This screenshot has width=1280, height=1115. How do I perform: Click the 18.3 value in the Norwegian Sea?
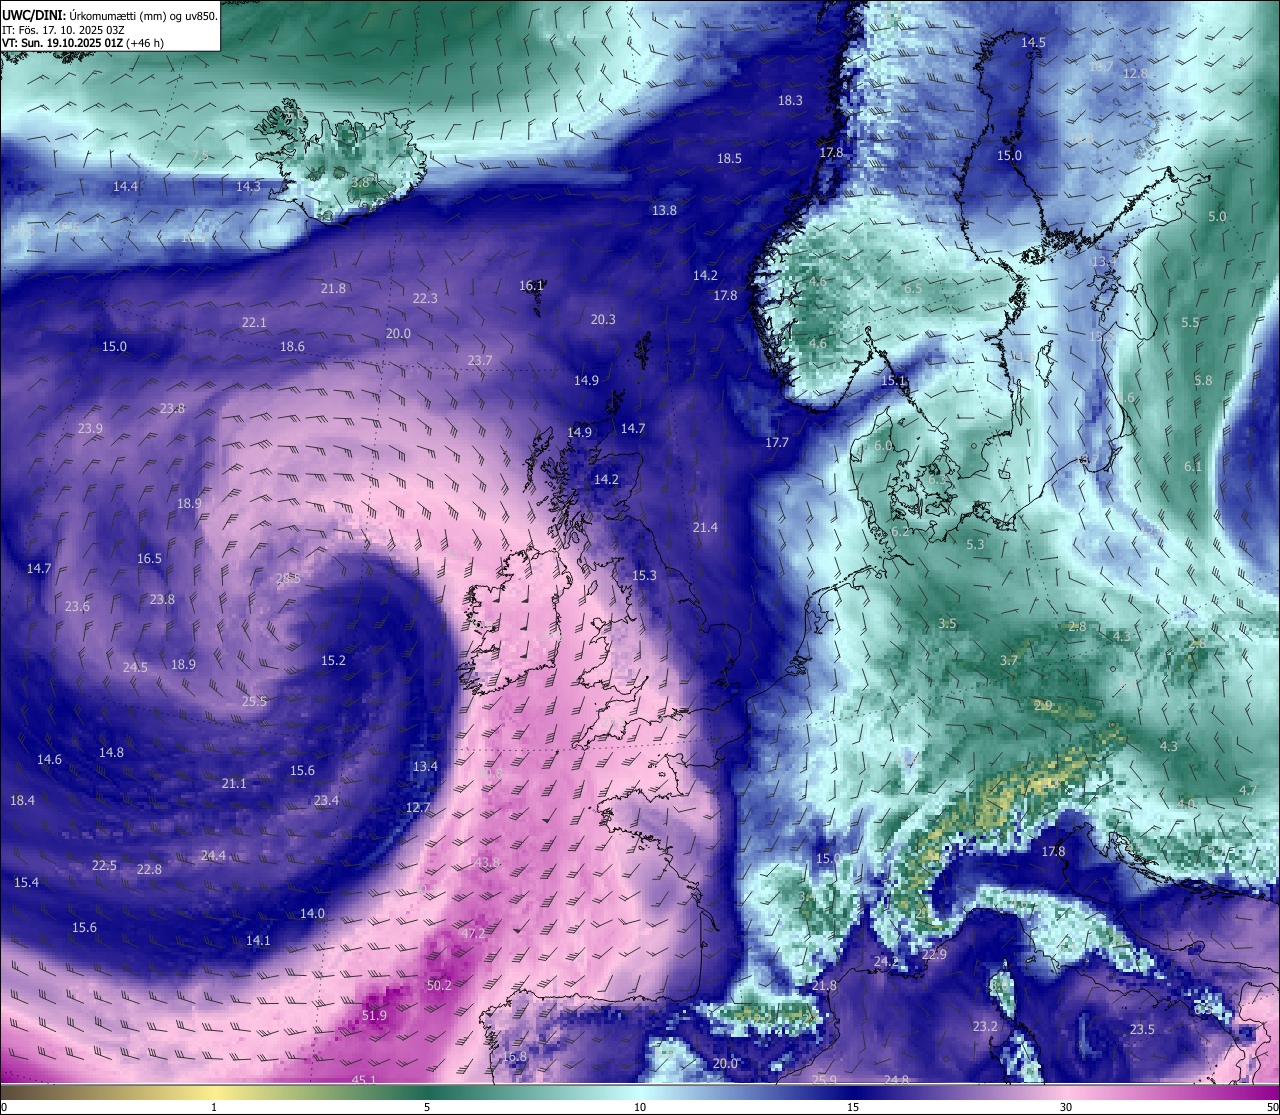790,100
